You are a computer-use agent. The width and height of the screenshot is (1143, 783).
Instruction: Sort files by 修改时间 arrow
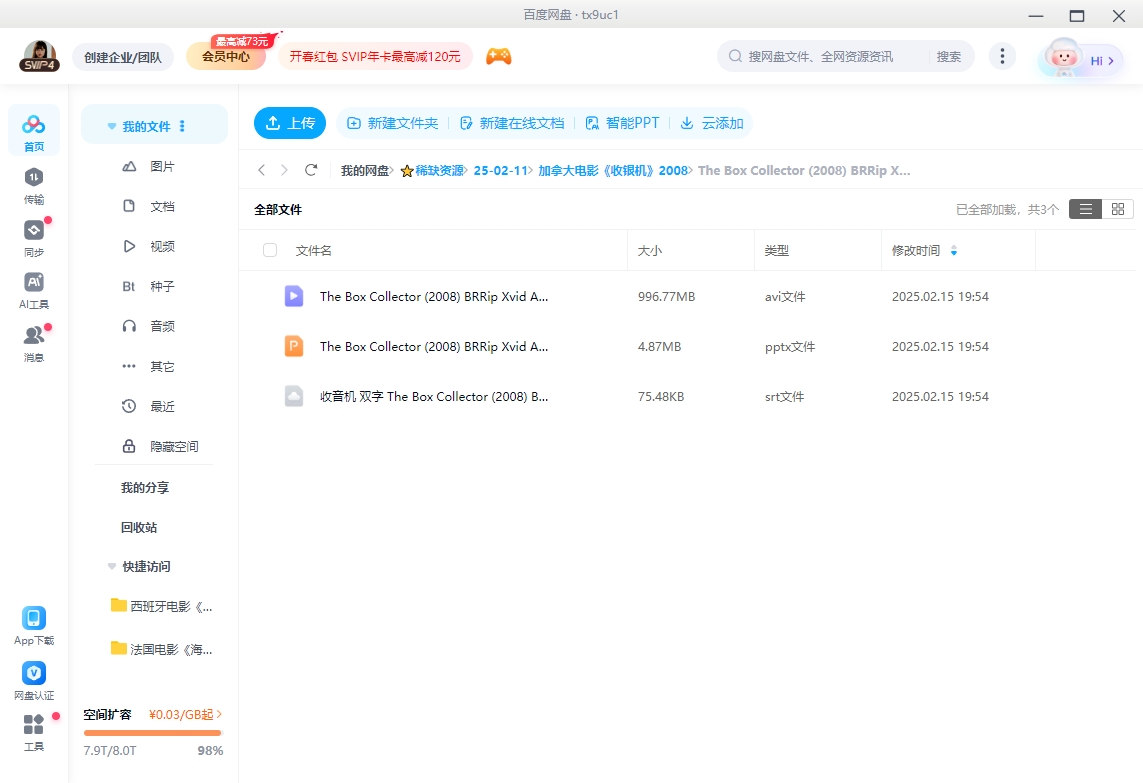click(954, 251)
